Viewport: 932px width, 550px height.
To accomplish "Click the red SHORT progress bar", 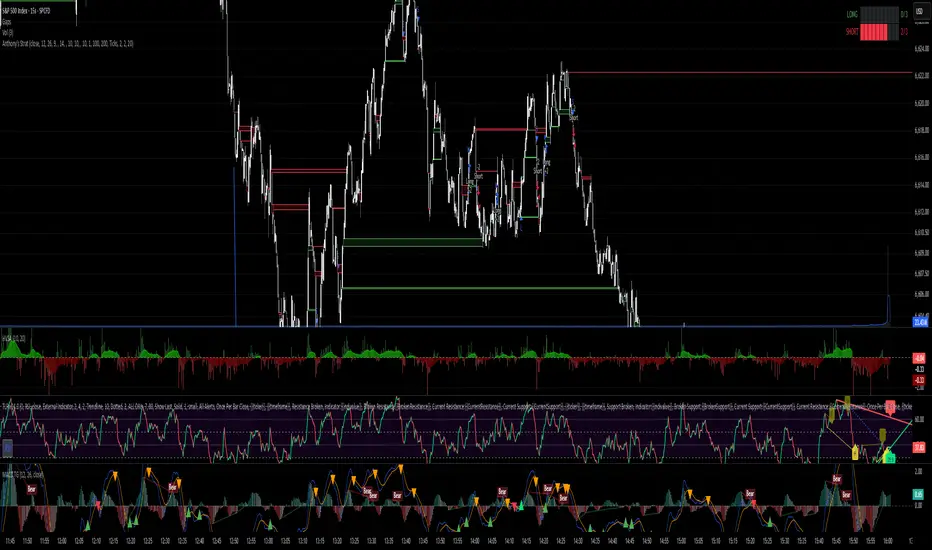I will pyautogui.click(x=874, y=32).
